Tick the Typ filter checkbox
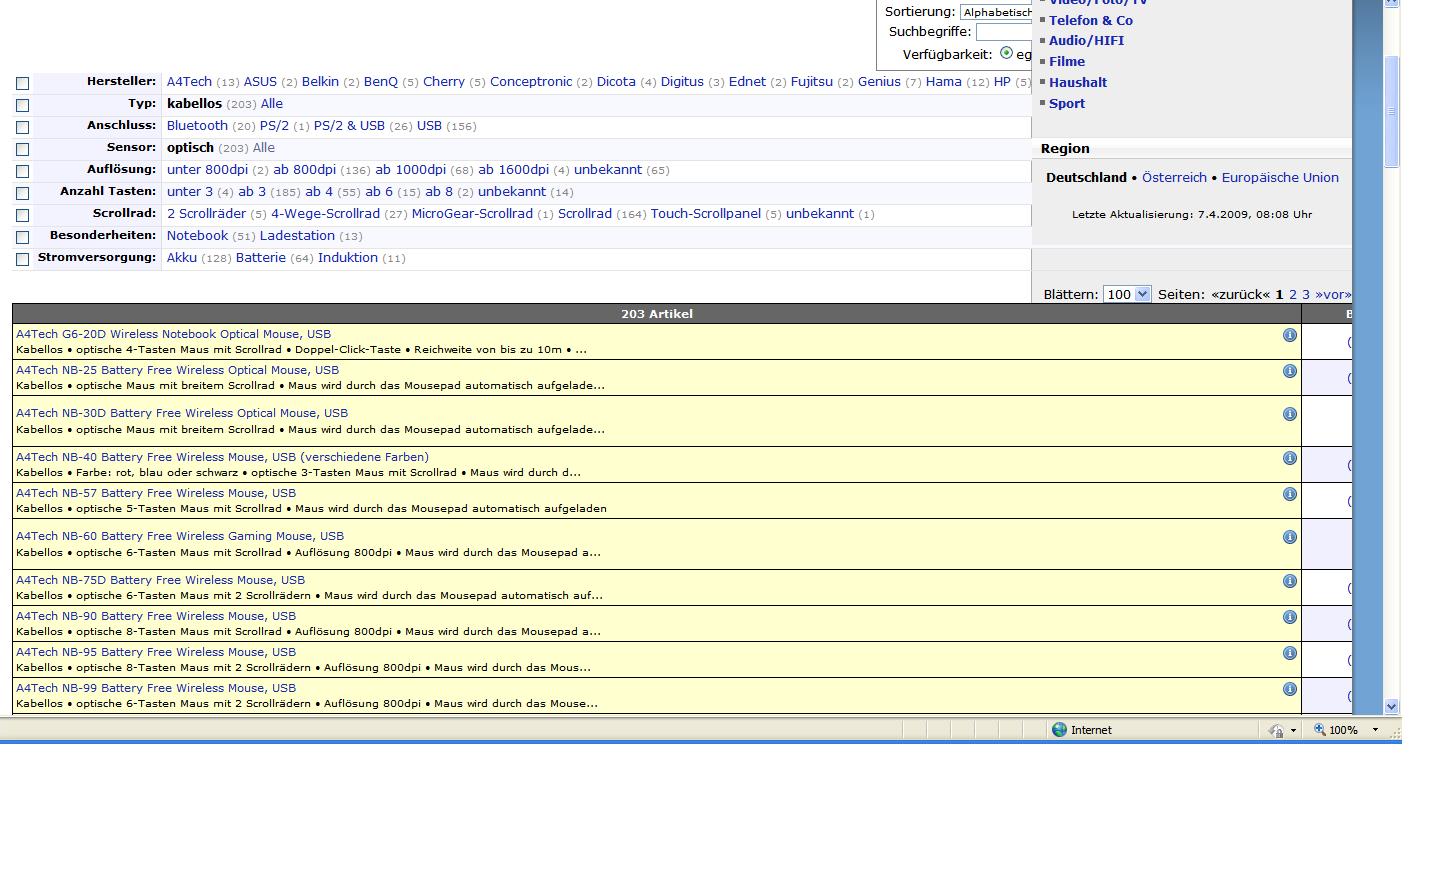The image size is (1440, 870). [x=22, y=105]
